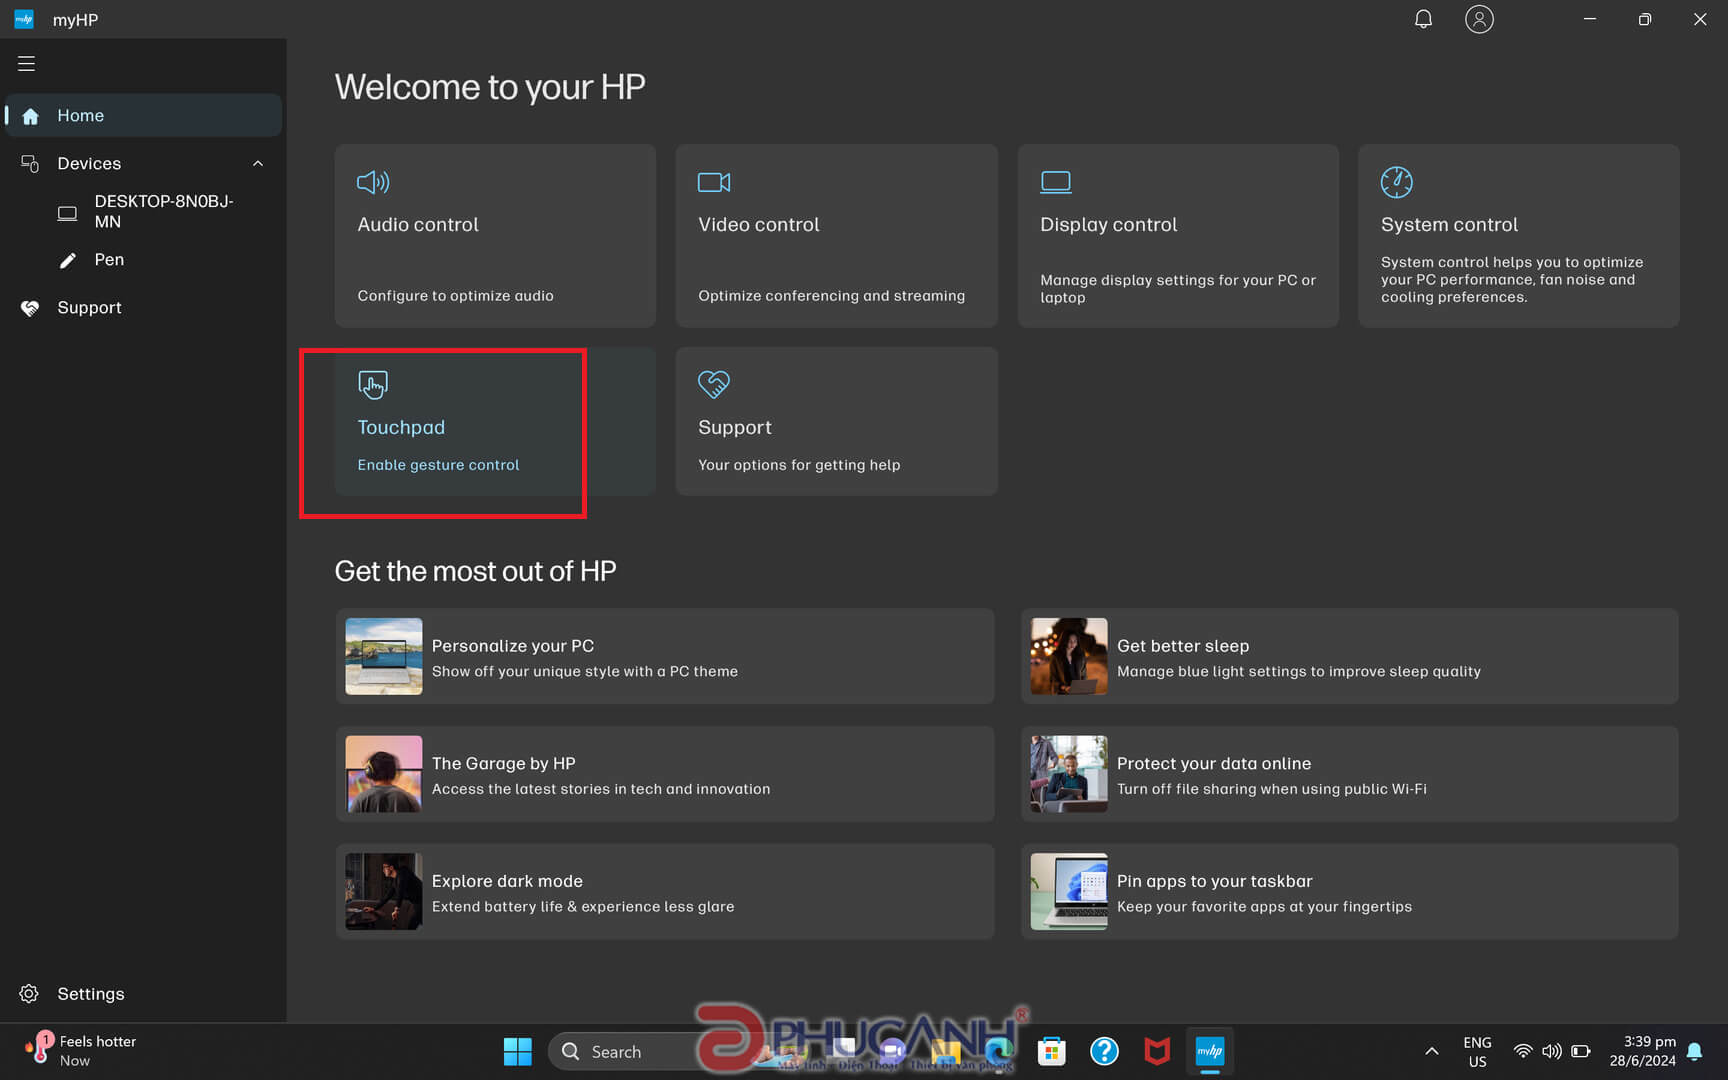Open the Video control card

836,236
